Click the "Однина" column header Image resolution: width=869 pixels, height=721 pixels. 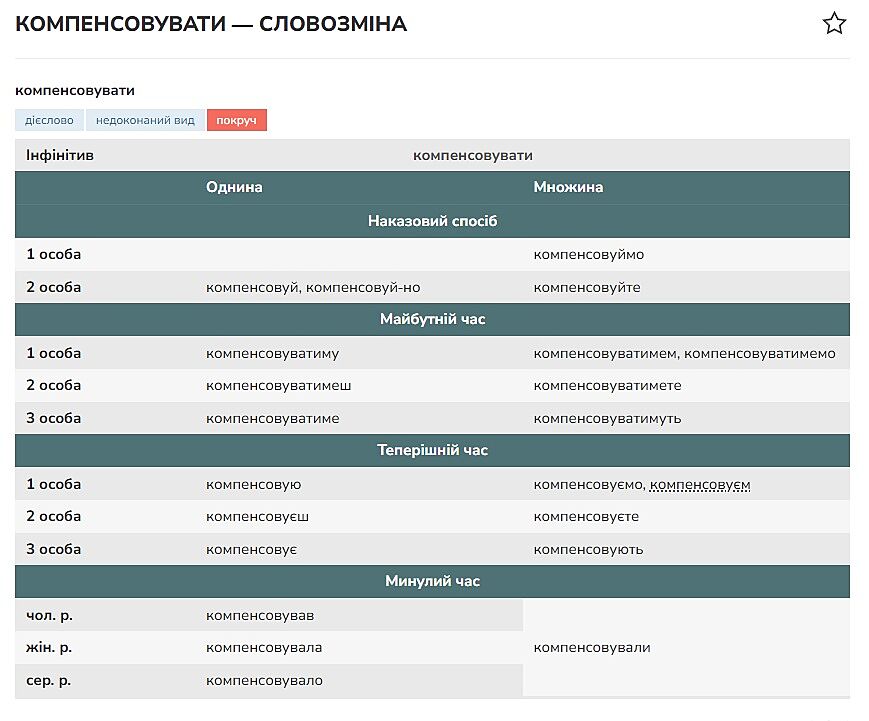pyautogui.click(x=234, y=188)
